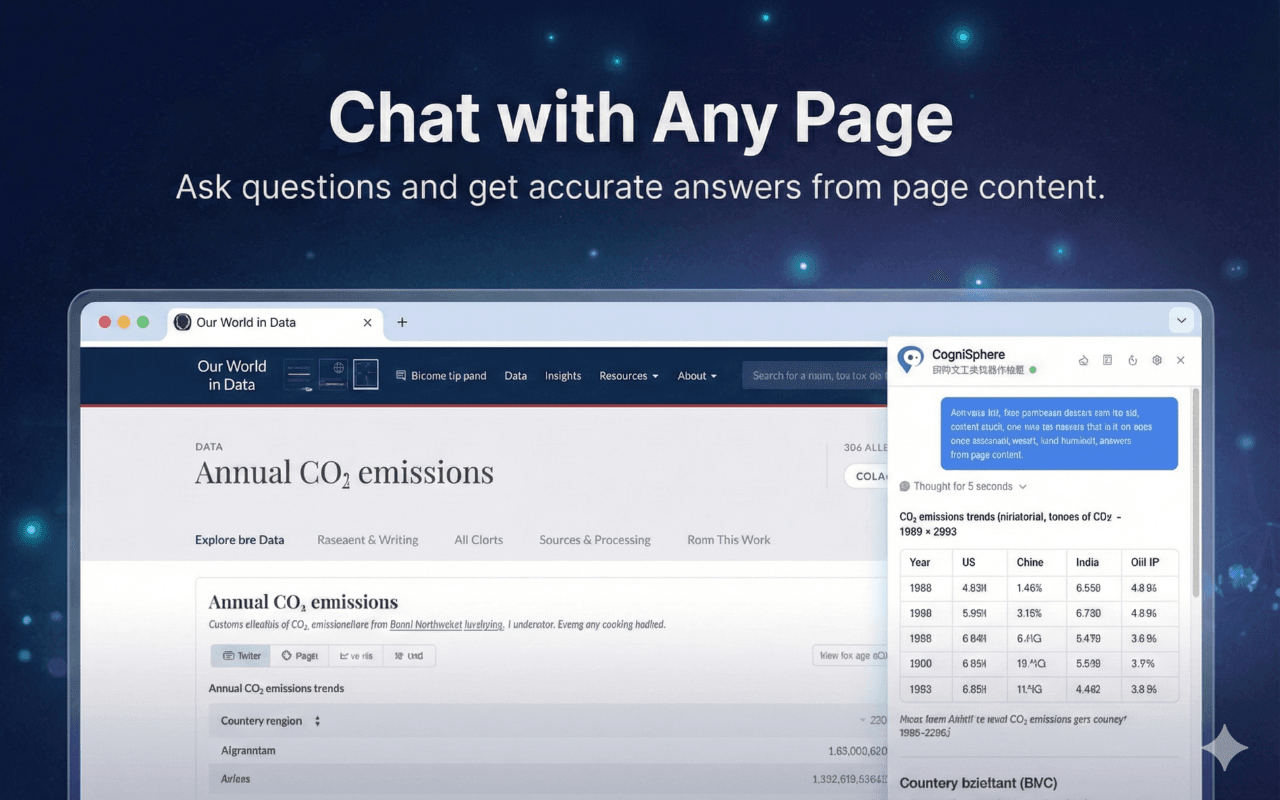This screenshot has width=1280, height=800.
Task: Open the Resources dropdown menu
Action: (x=628, y=376)
